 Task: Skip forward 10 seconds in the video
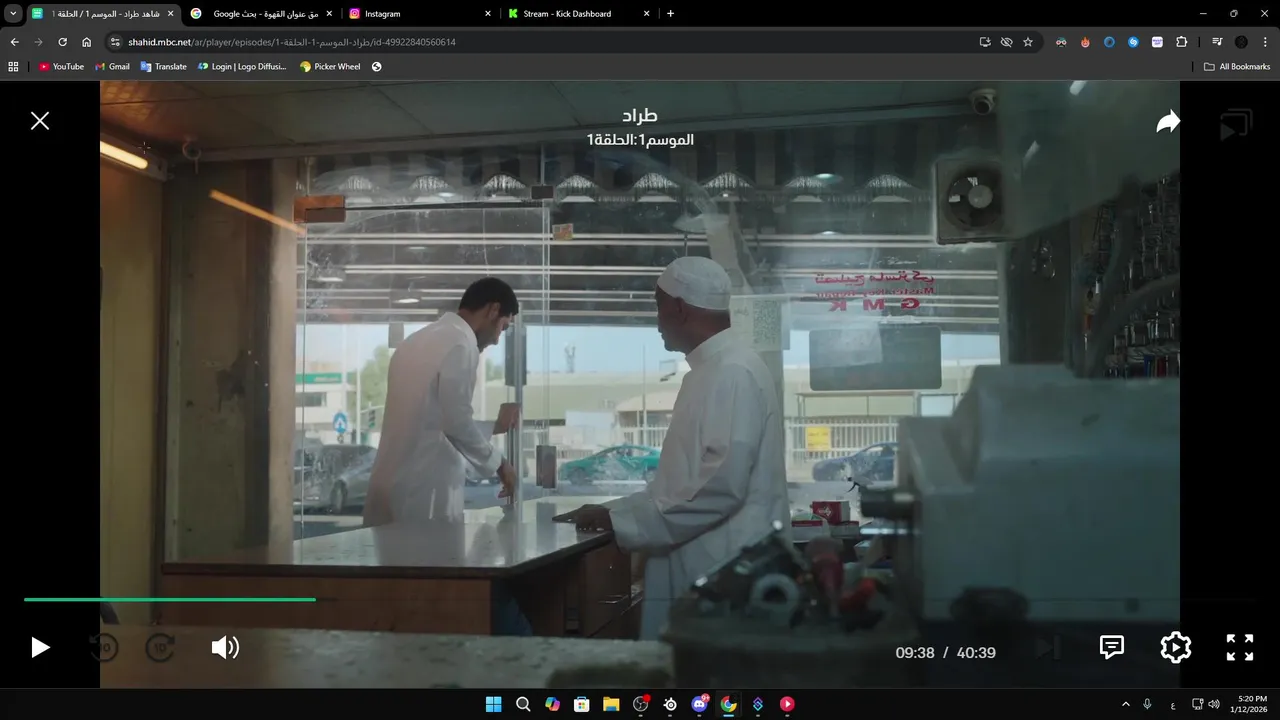pos(161,648)
